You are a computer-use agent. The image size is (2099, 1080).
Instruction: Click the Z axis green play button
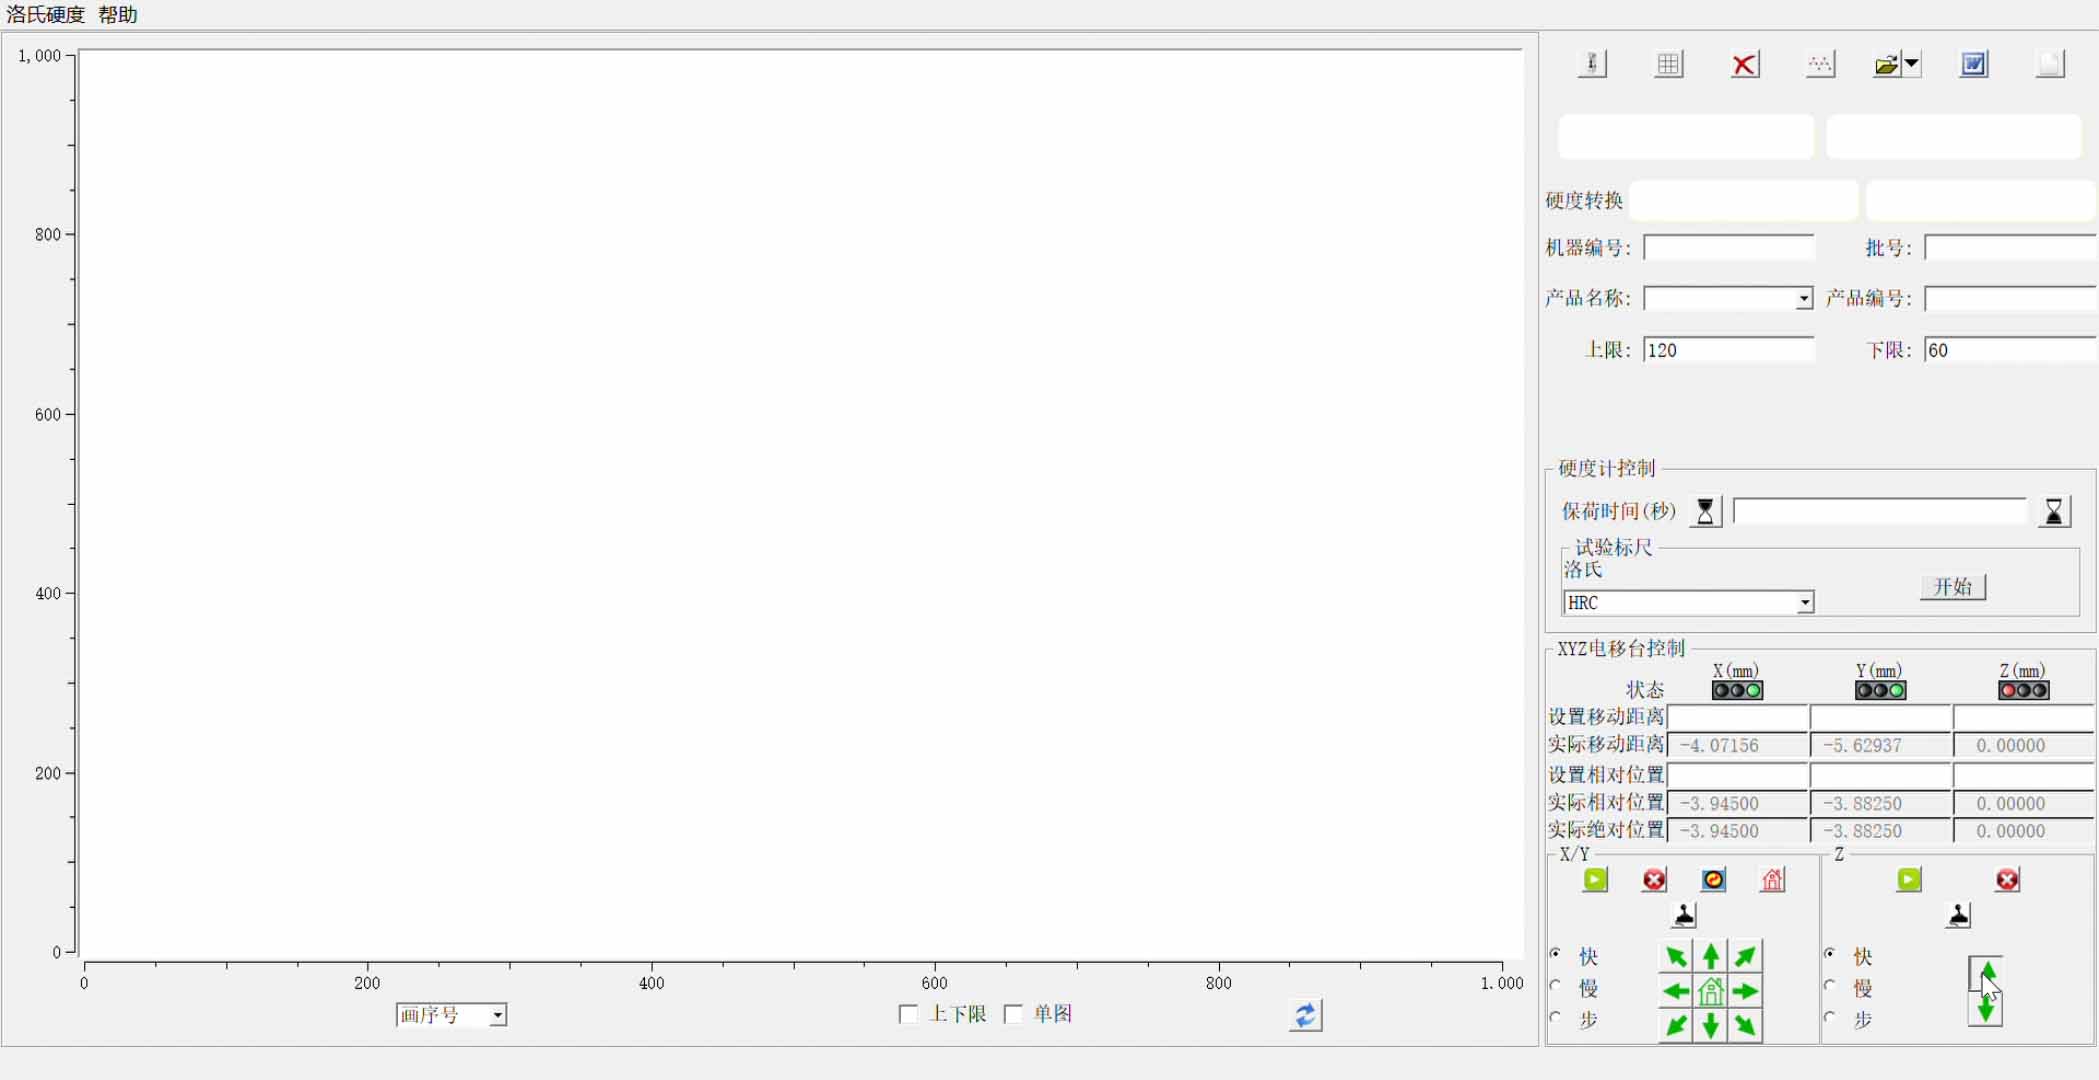pos(1908,880)
